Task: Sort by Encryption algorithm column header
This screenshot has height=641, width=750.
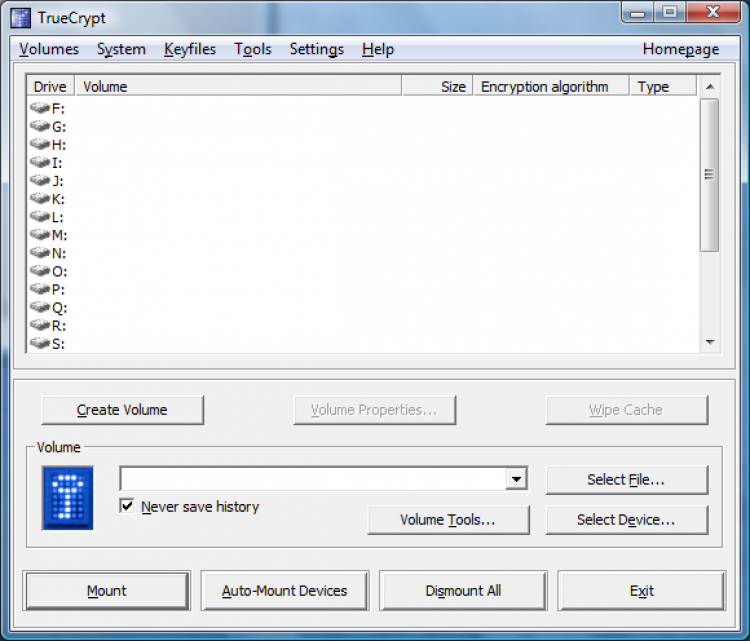Action: click(x=551, y=87)
